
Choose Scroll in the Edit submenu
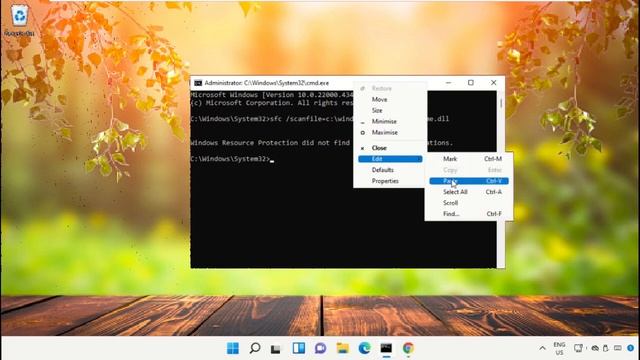tap(469, 203)
